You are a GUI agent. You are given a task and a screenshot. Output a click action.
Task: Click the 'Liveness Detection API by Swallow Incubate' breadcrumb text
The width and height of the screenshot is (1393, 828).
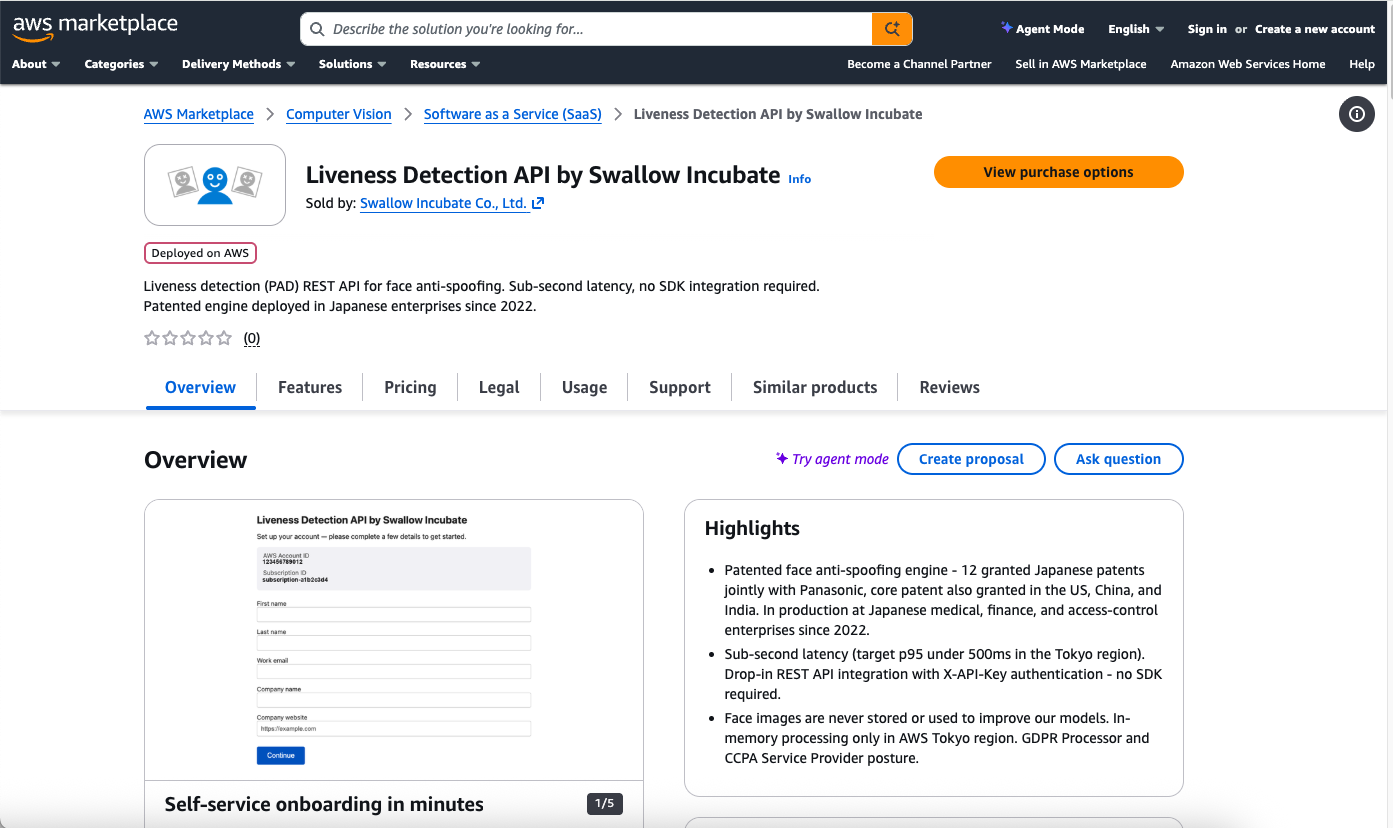[778, 114]
